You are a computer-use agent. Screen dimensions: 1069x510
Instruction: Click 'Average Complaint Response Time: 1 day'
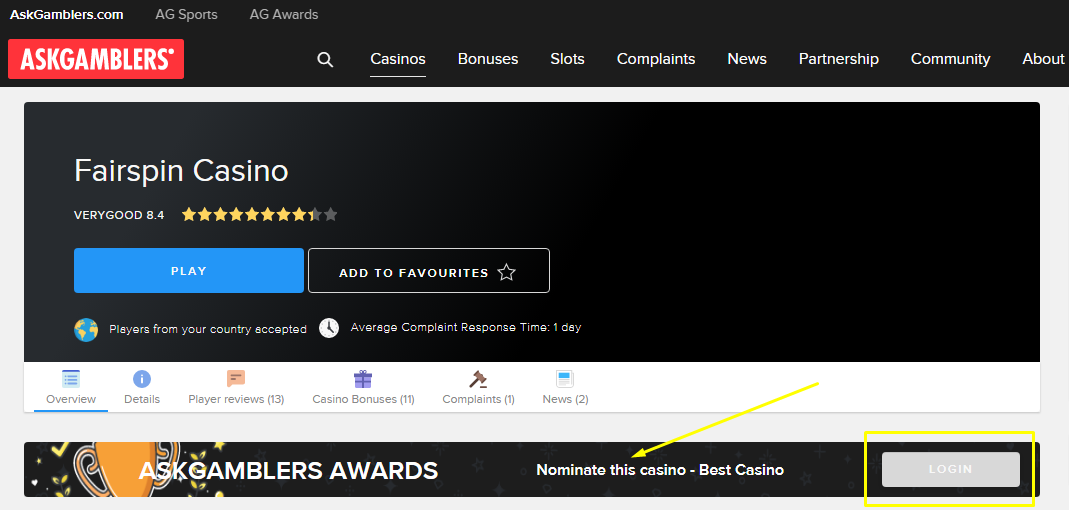coord(466,327)
